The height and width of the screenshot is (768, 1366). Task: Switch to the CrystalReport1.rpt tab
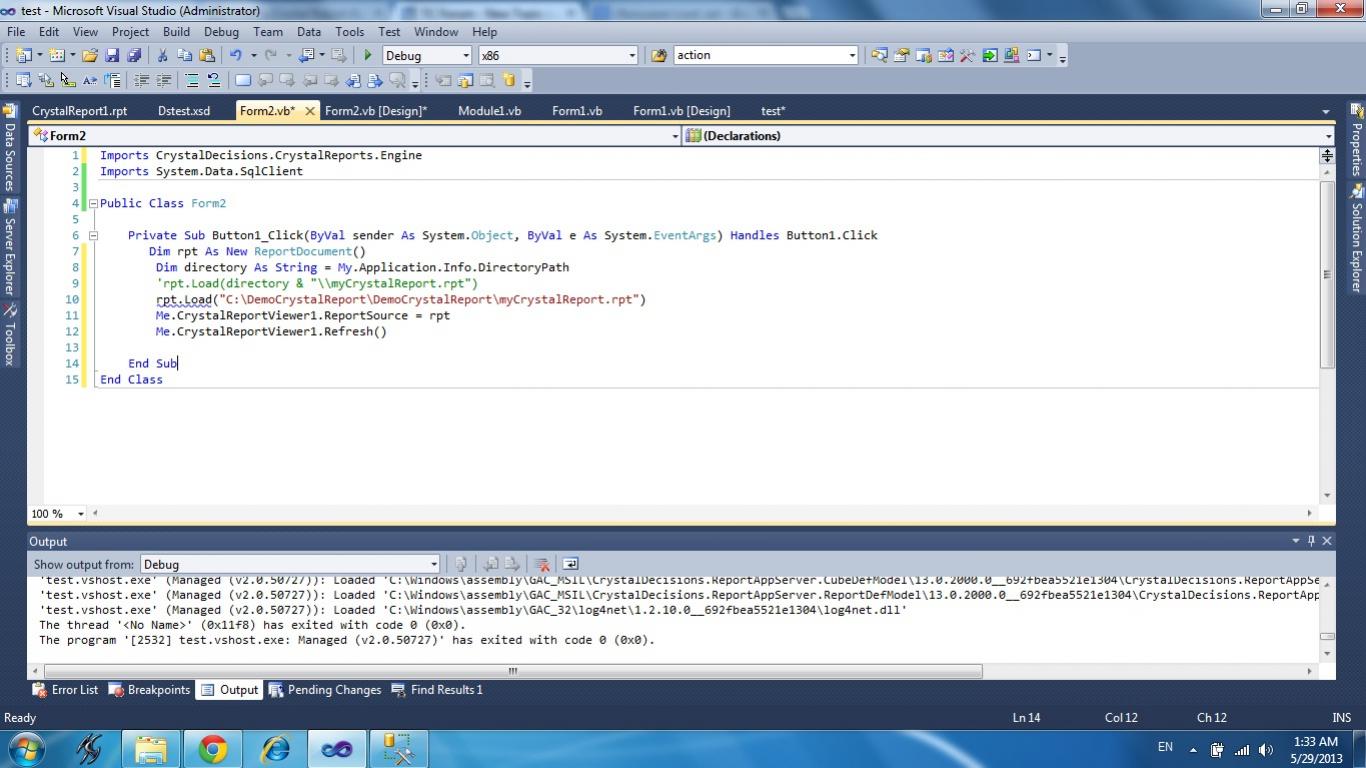coord(80,111)
